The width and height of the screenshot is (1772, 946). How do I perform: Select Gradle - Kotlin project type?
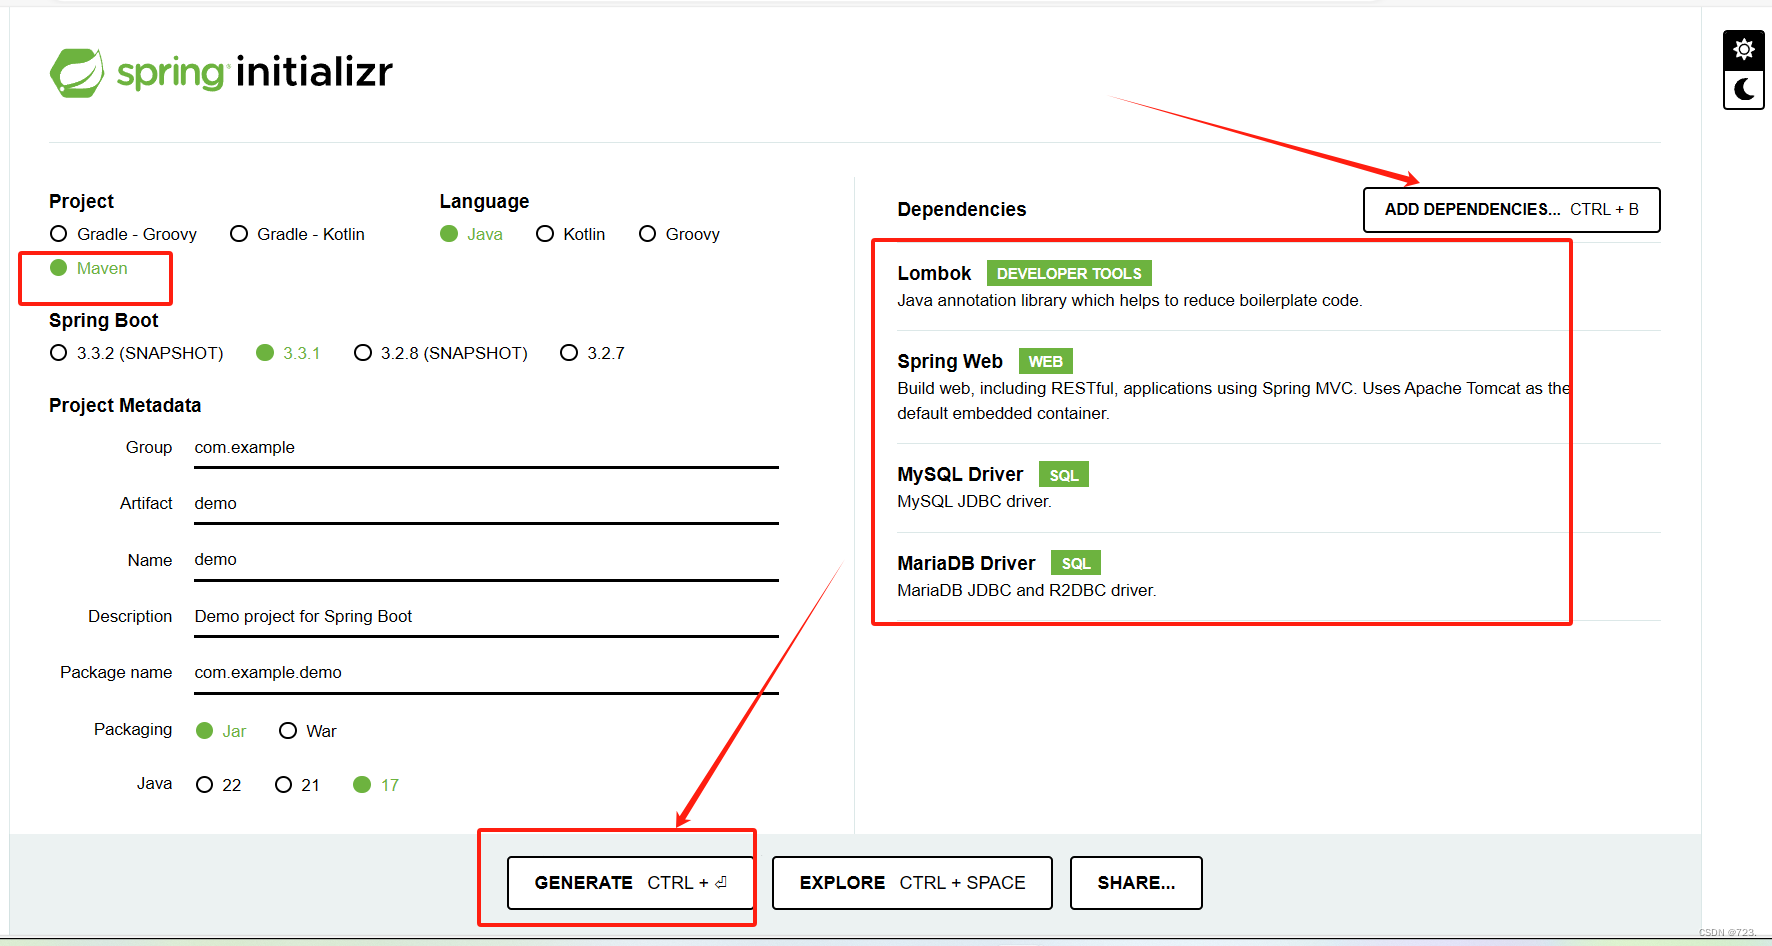click(x=298, y=234)
